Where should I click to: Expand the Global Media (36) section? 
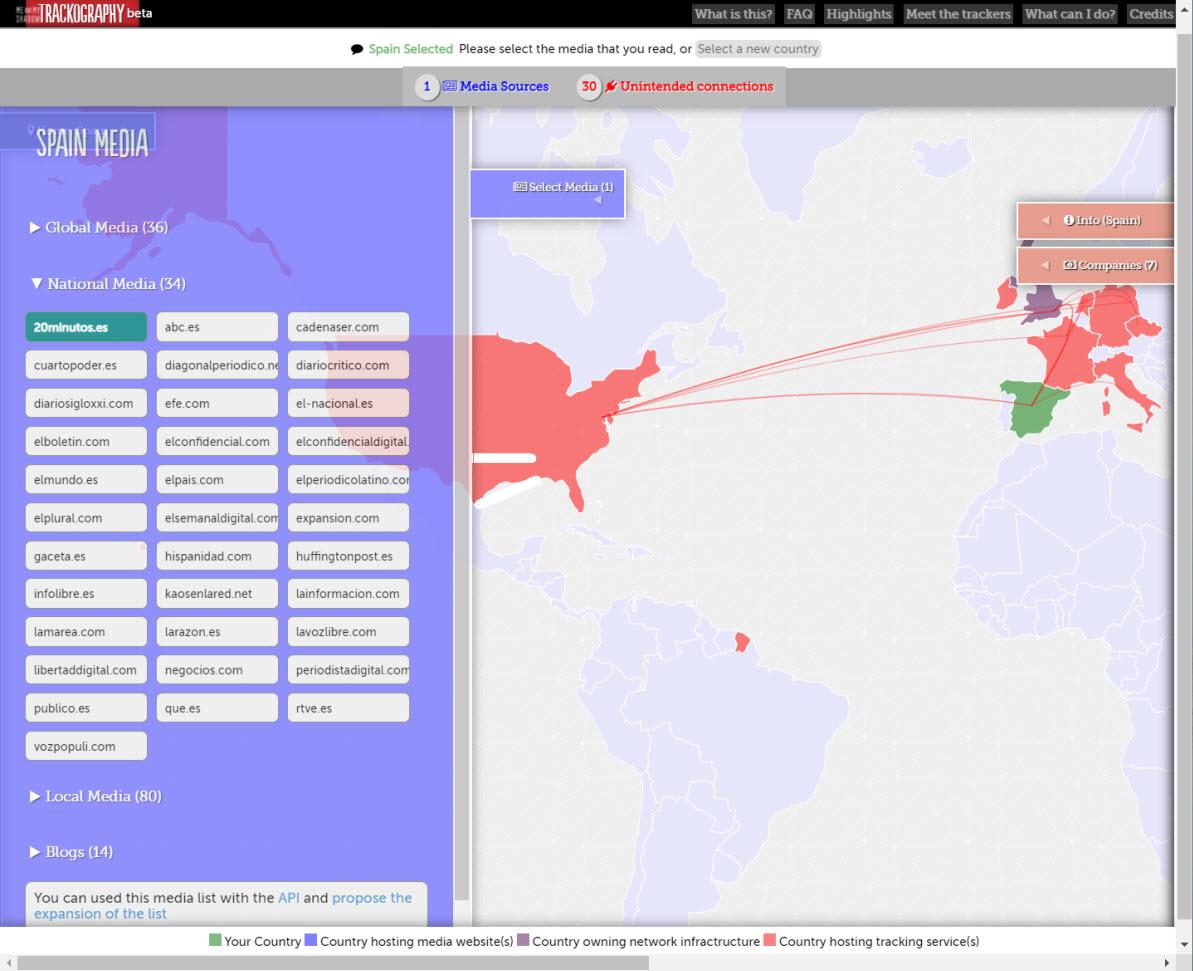[x=99, y=228]
